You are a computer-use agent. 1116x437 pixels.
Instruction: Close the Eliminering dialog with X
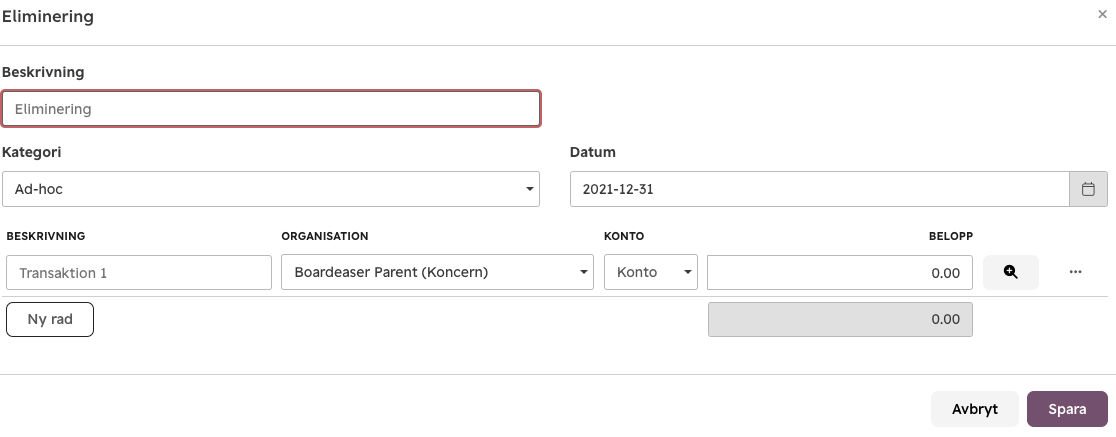coord(1102,14)
